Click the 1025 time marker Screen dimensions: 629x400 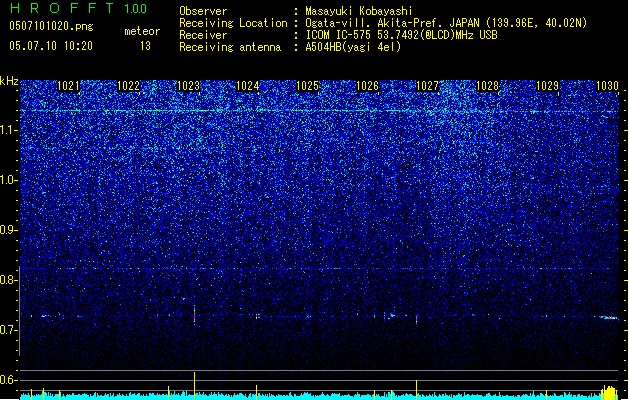[x=308, y=86]
